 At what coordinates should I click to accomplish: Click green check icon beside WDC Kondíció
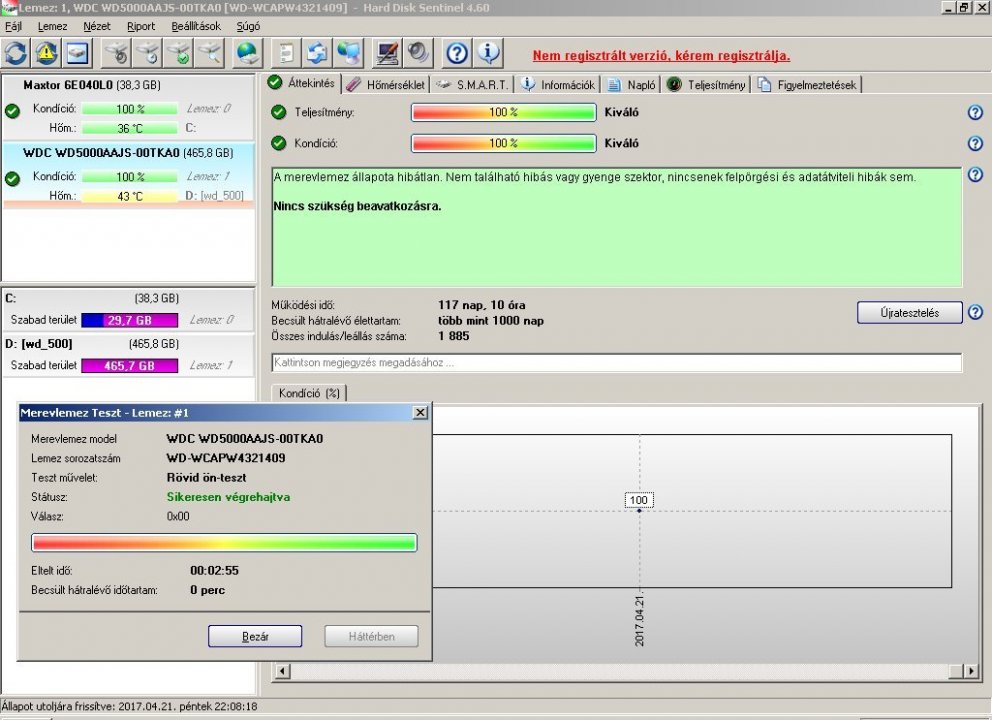tap(12, 179)
